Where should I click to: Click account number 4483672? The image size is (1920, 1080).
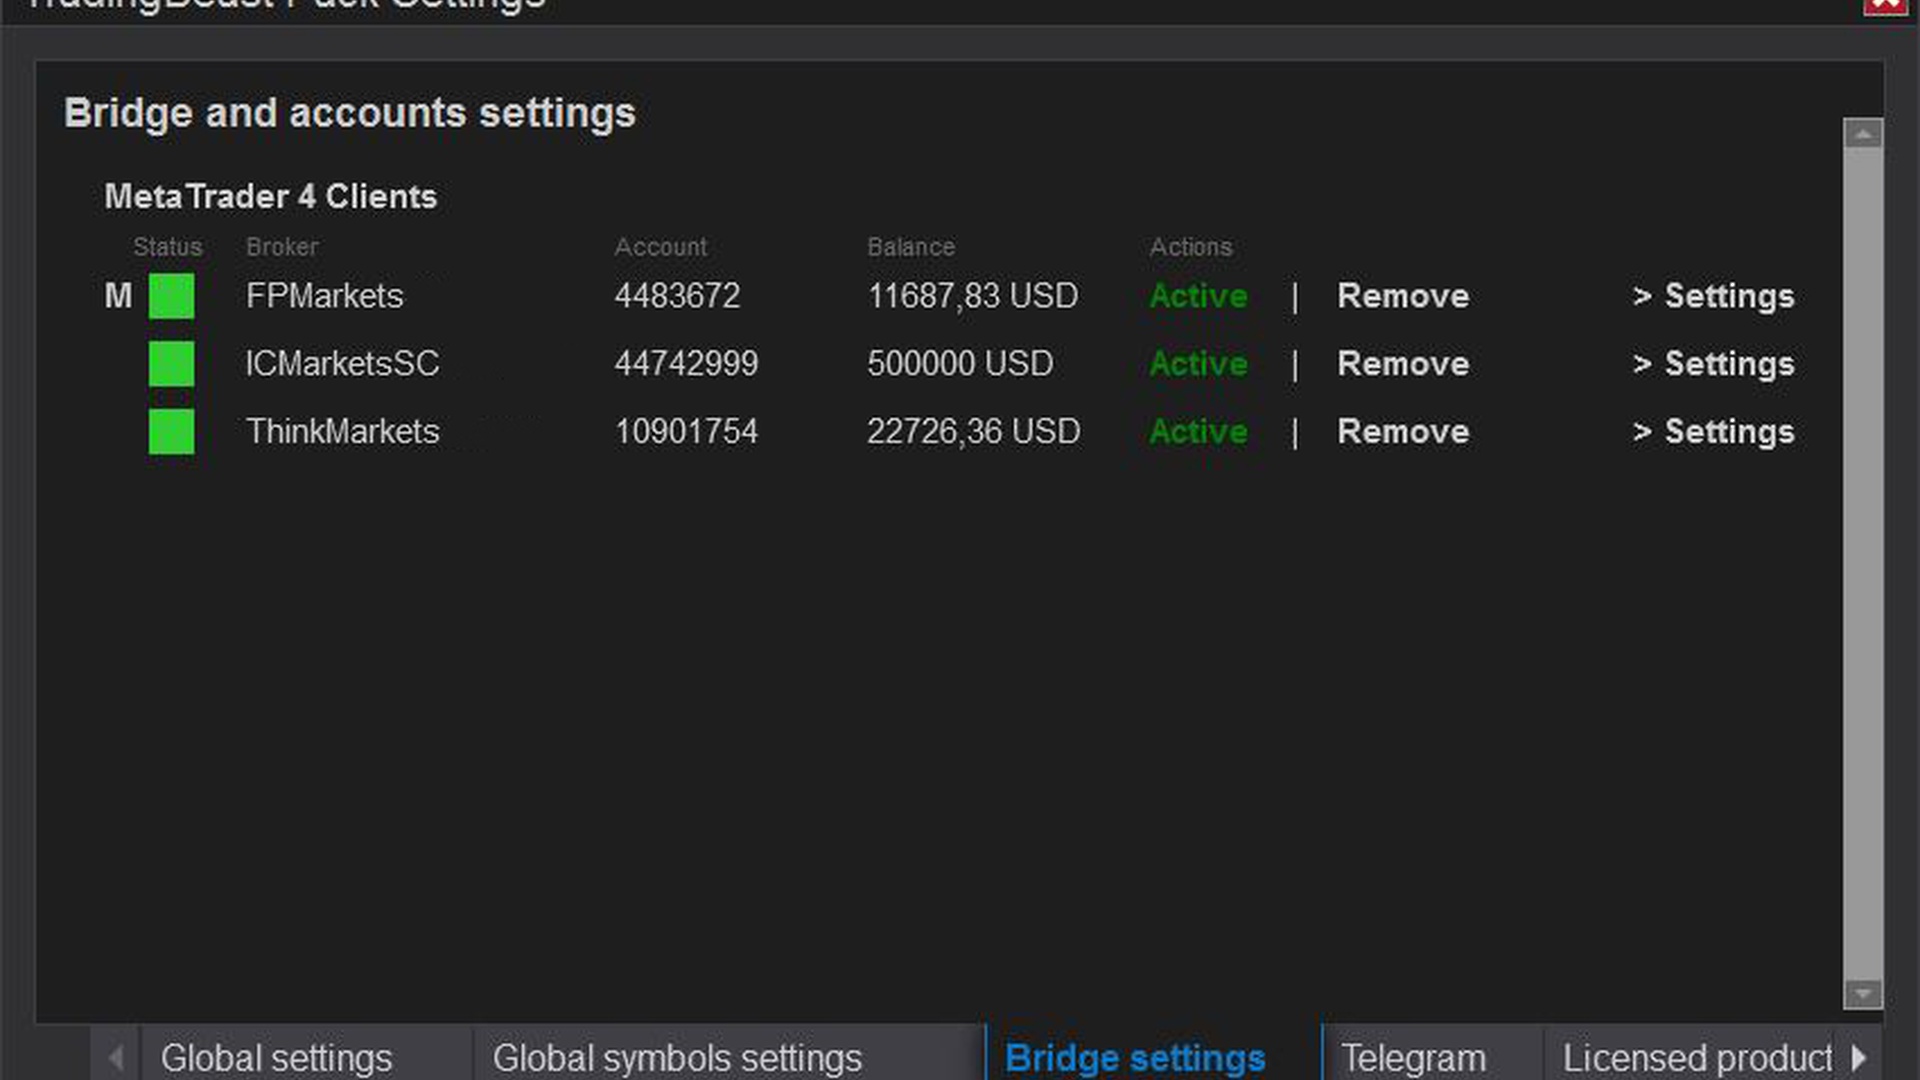(677, 296)
